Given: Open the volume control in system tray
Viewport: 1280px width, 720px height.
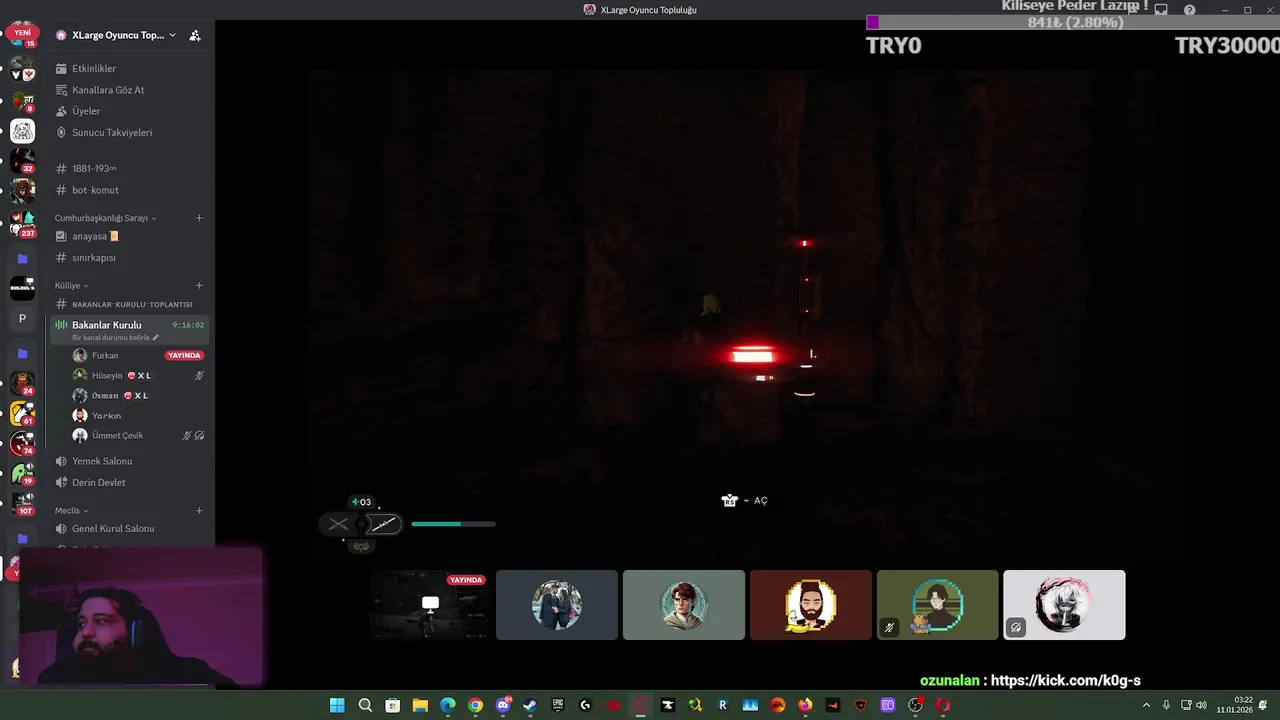Looking at the screenshot, I should click(x=1201, y=705).
